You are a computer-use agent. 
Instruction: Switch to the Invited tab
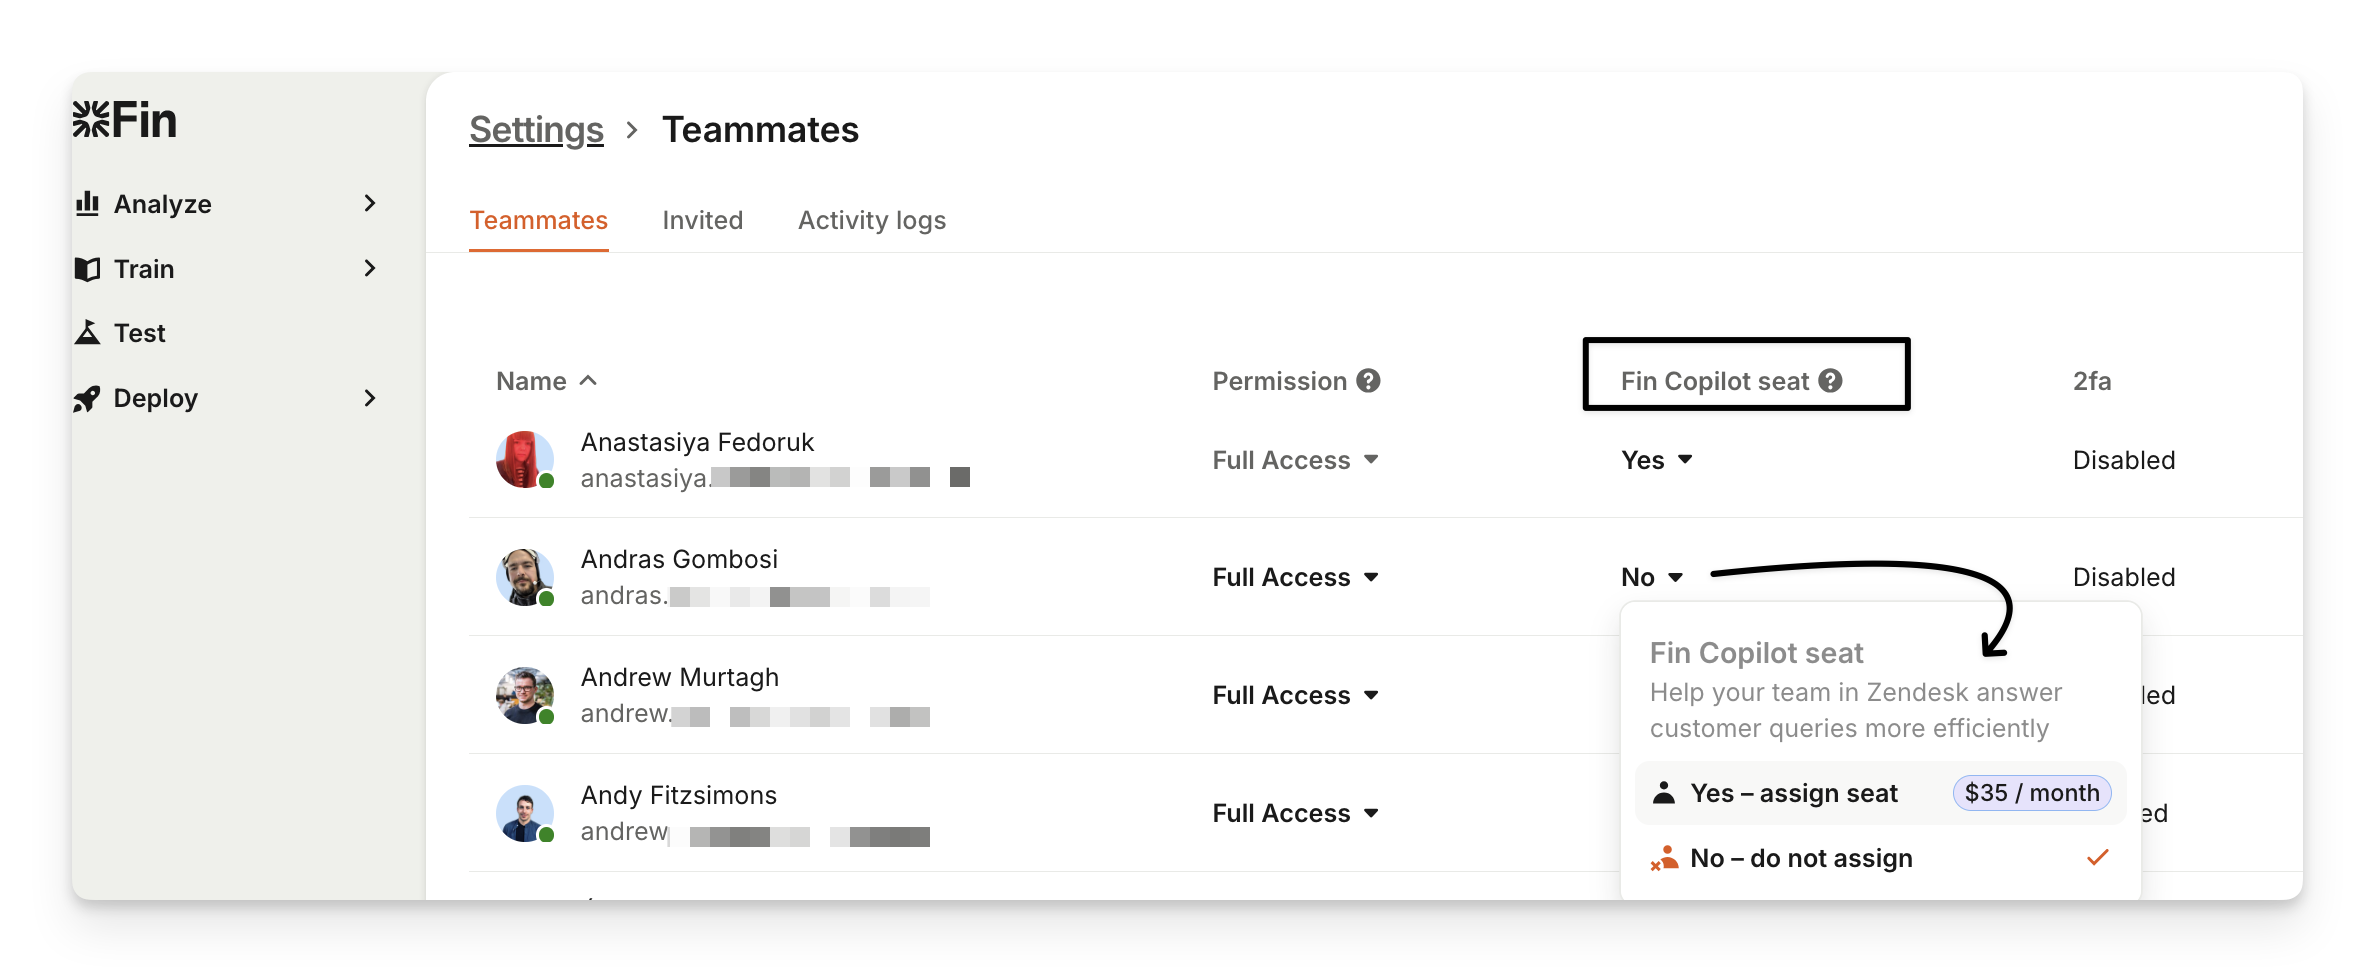coord(702,220)
